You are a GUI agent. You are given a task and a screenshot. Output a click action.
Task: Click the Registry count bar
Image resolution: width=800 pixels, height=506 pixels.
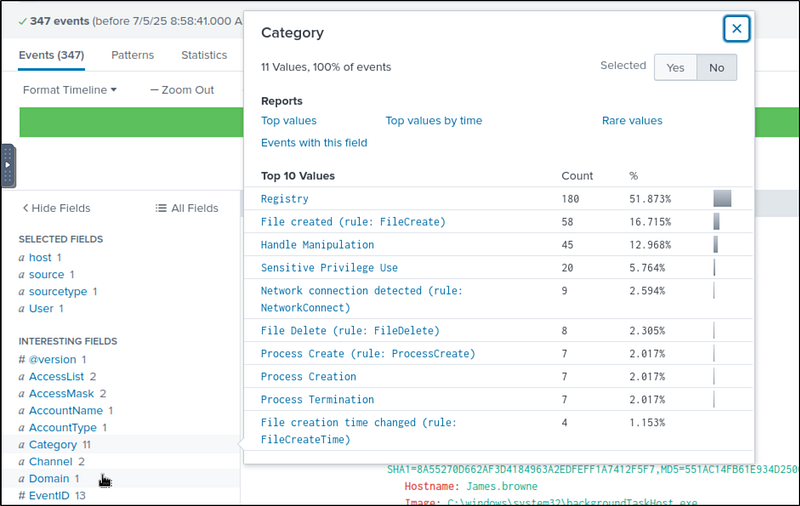722,199
